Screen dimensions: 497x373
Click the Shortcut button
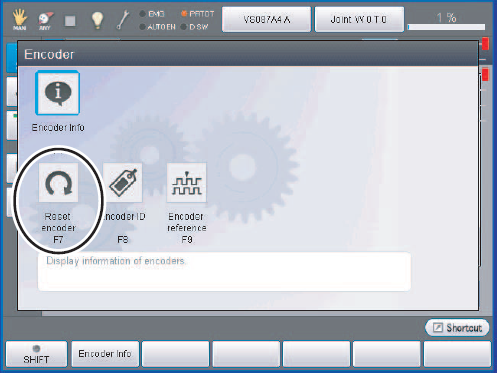point(457,328)
